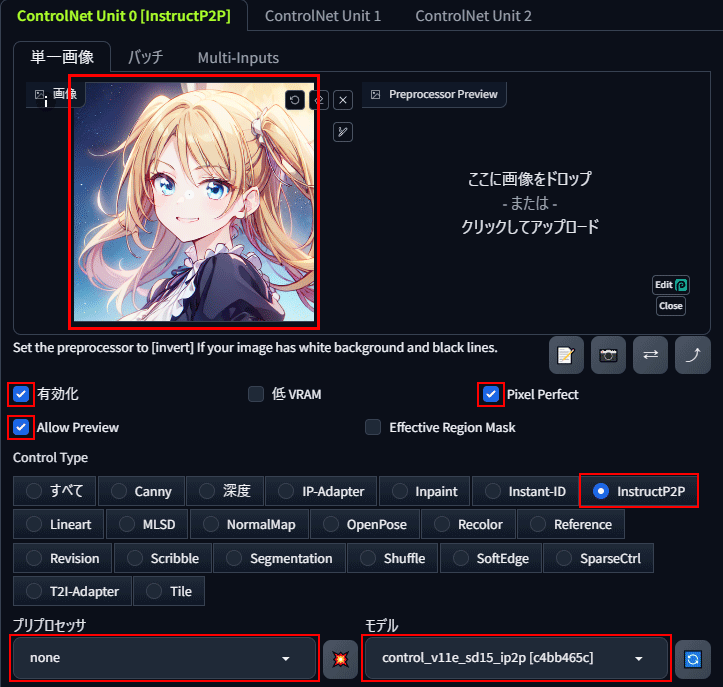Click the Control Type label text
Image resolution: width=723 pixels, height=687 pixels.
50,457
